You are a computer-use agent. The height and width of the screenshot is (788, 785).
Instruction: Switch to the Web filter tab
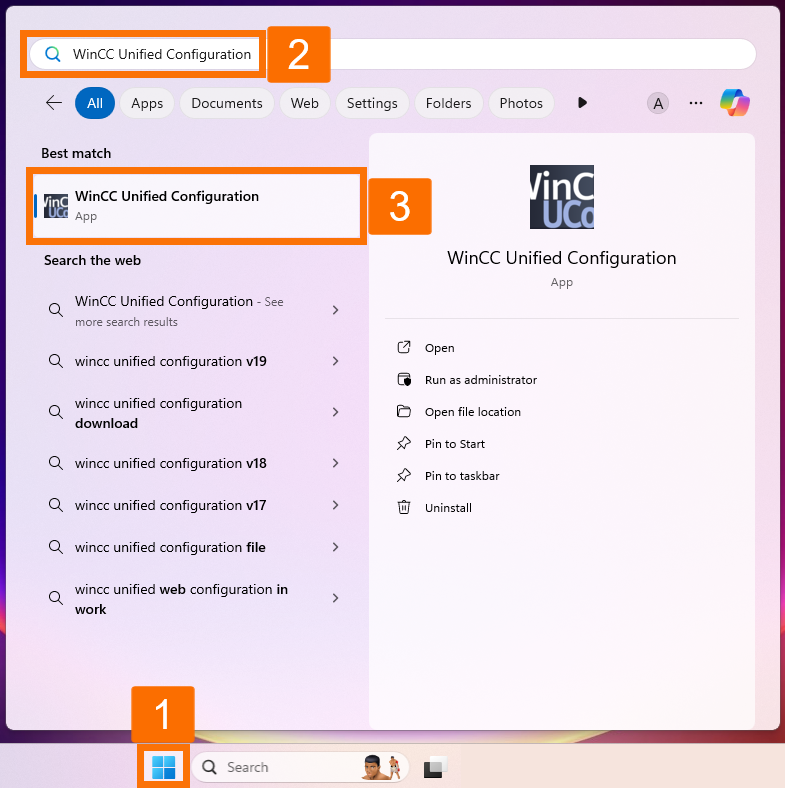coord(305,103)
